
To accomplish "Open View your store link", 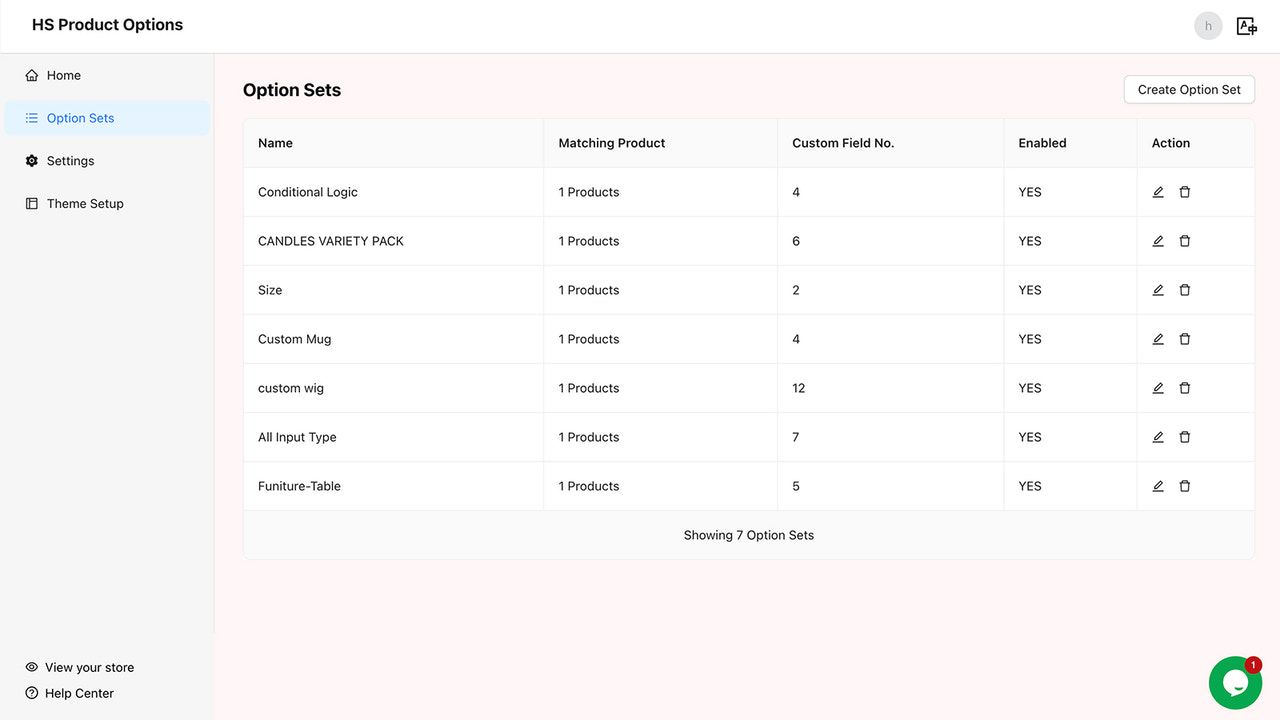I will (90, 667).
